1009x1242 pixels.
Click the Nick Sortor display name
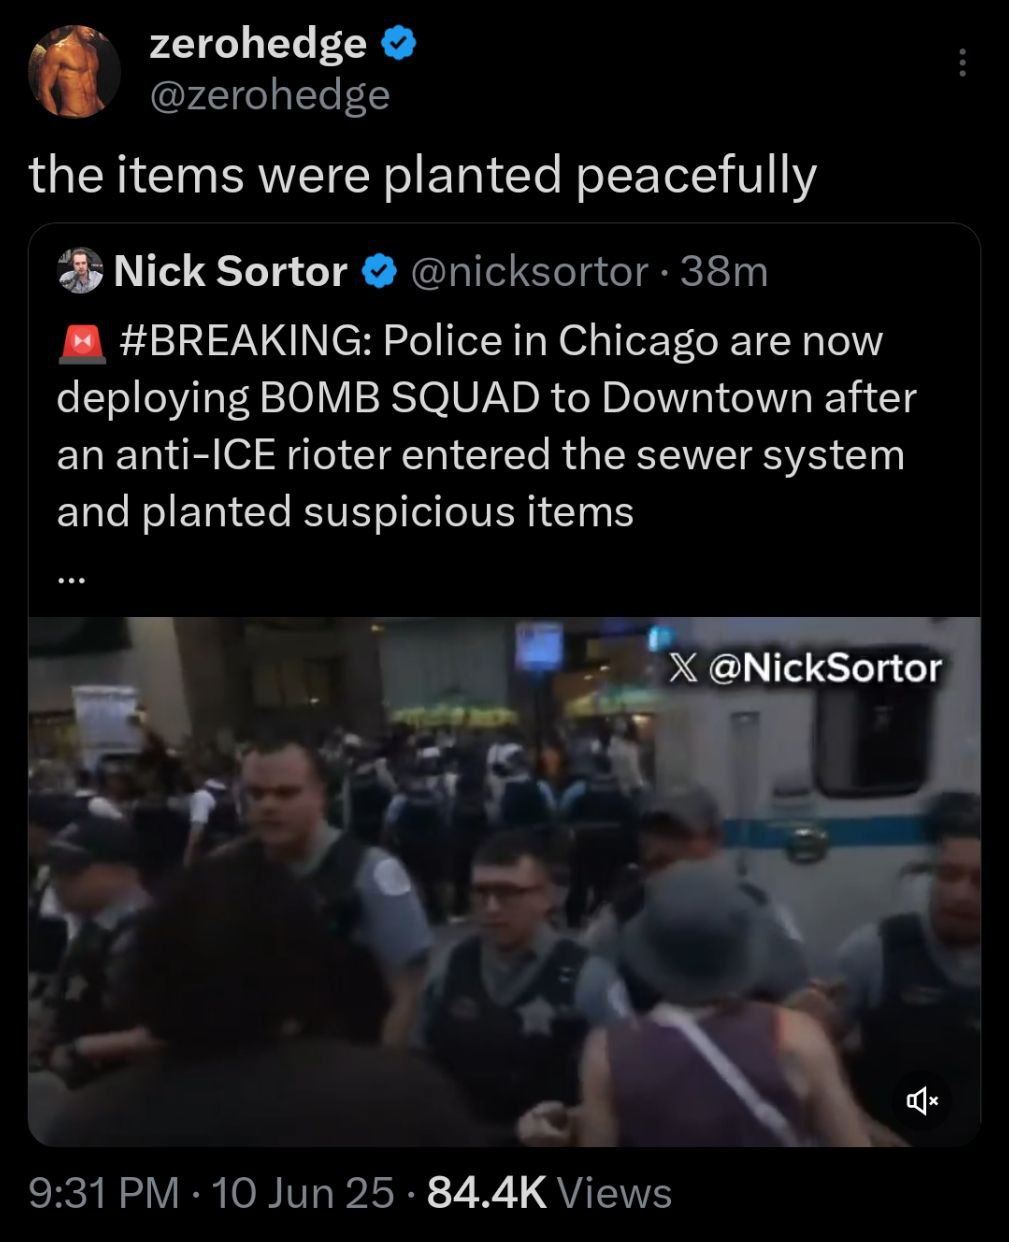coord(231,271)
